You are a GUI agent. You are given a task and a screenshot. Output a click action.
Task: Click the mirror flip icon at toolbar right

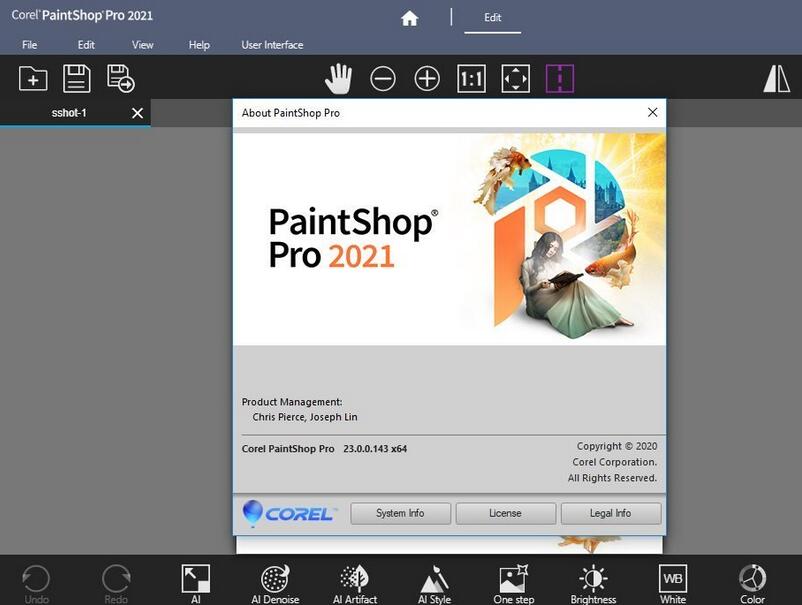pyautogui.click(x=776, y=79)
